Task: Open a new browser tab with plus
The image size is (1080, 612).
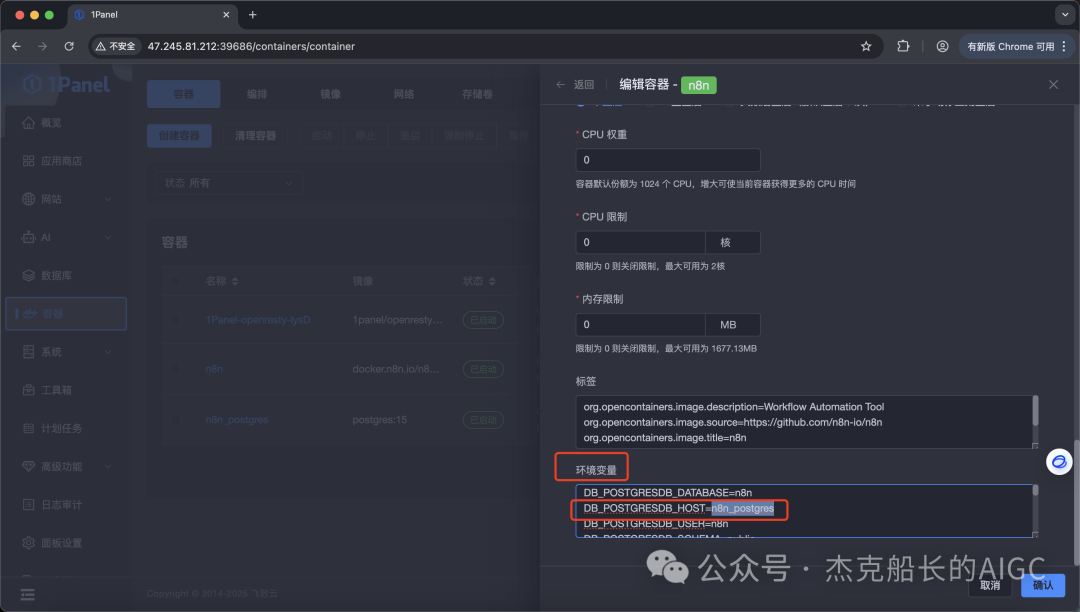Action: pos(253,14)
